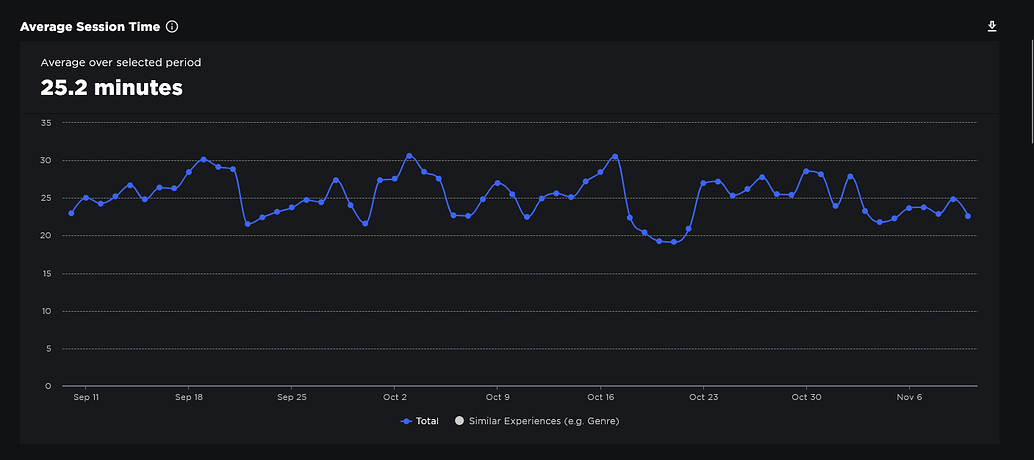
Task: Download the Average Session Time chart data
Action: point(992,26)
